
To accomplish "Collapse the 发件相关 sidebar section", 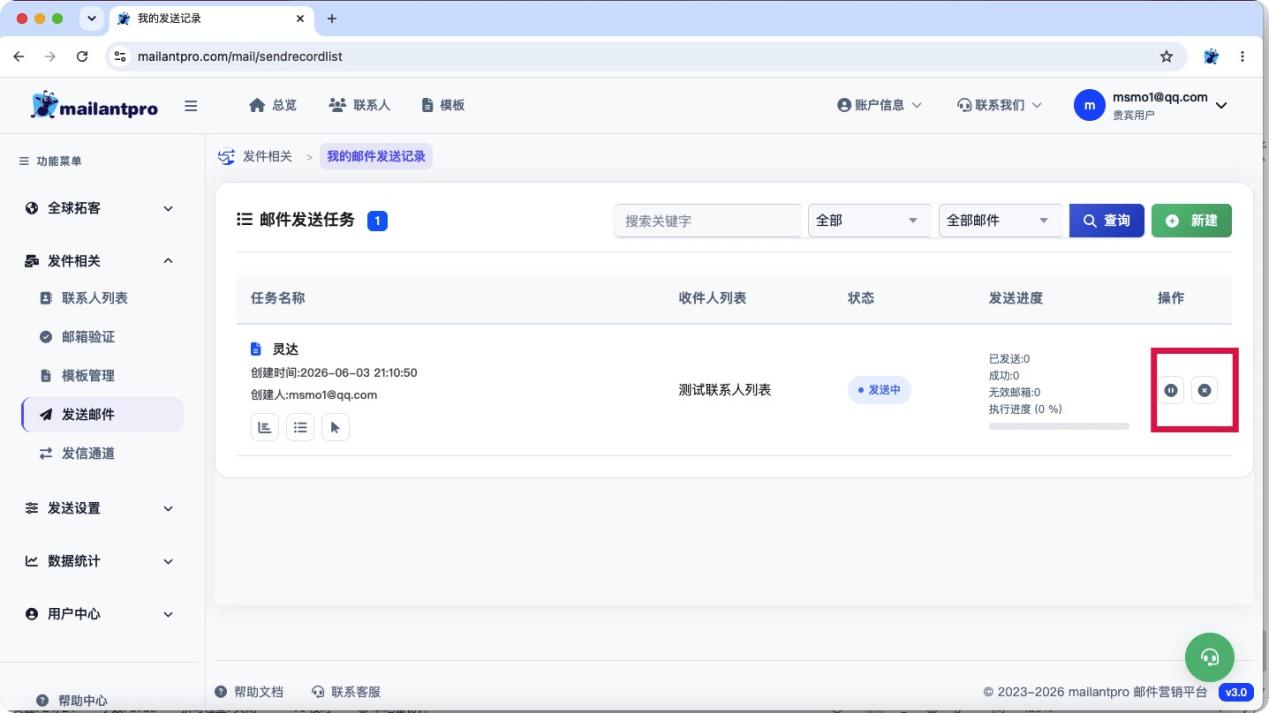I will coord(101,261).
